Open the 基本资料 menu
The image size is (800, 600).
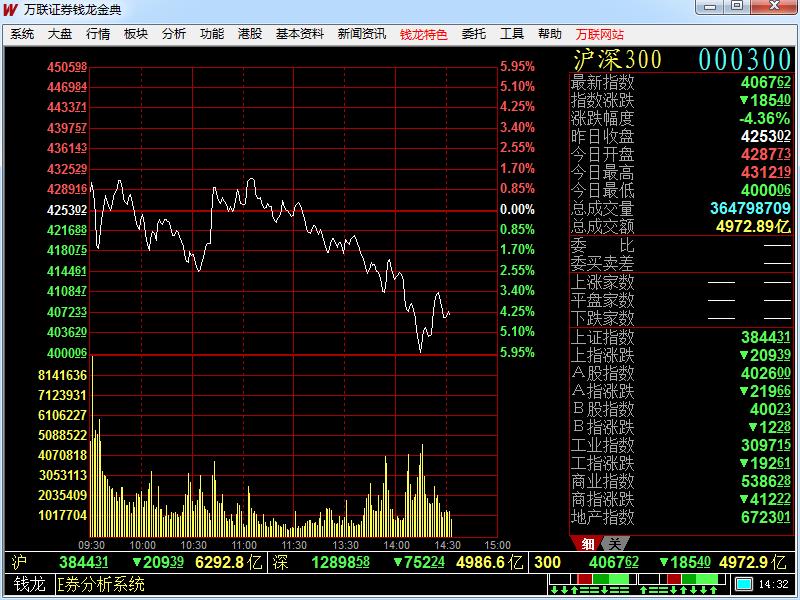point(300,34)
